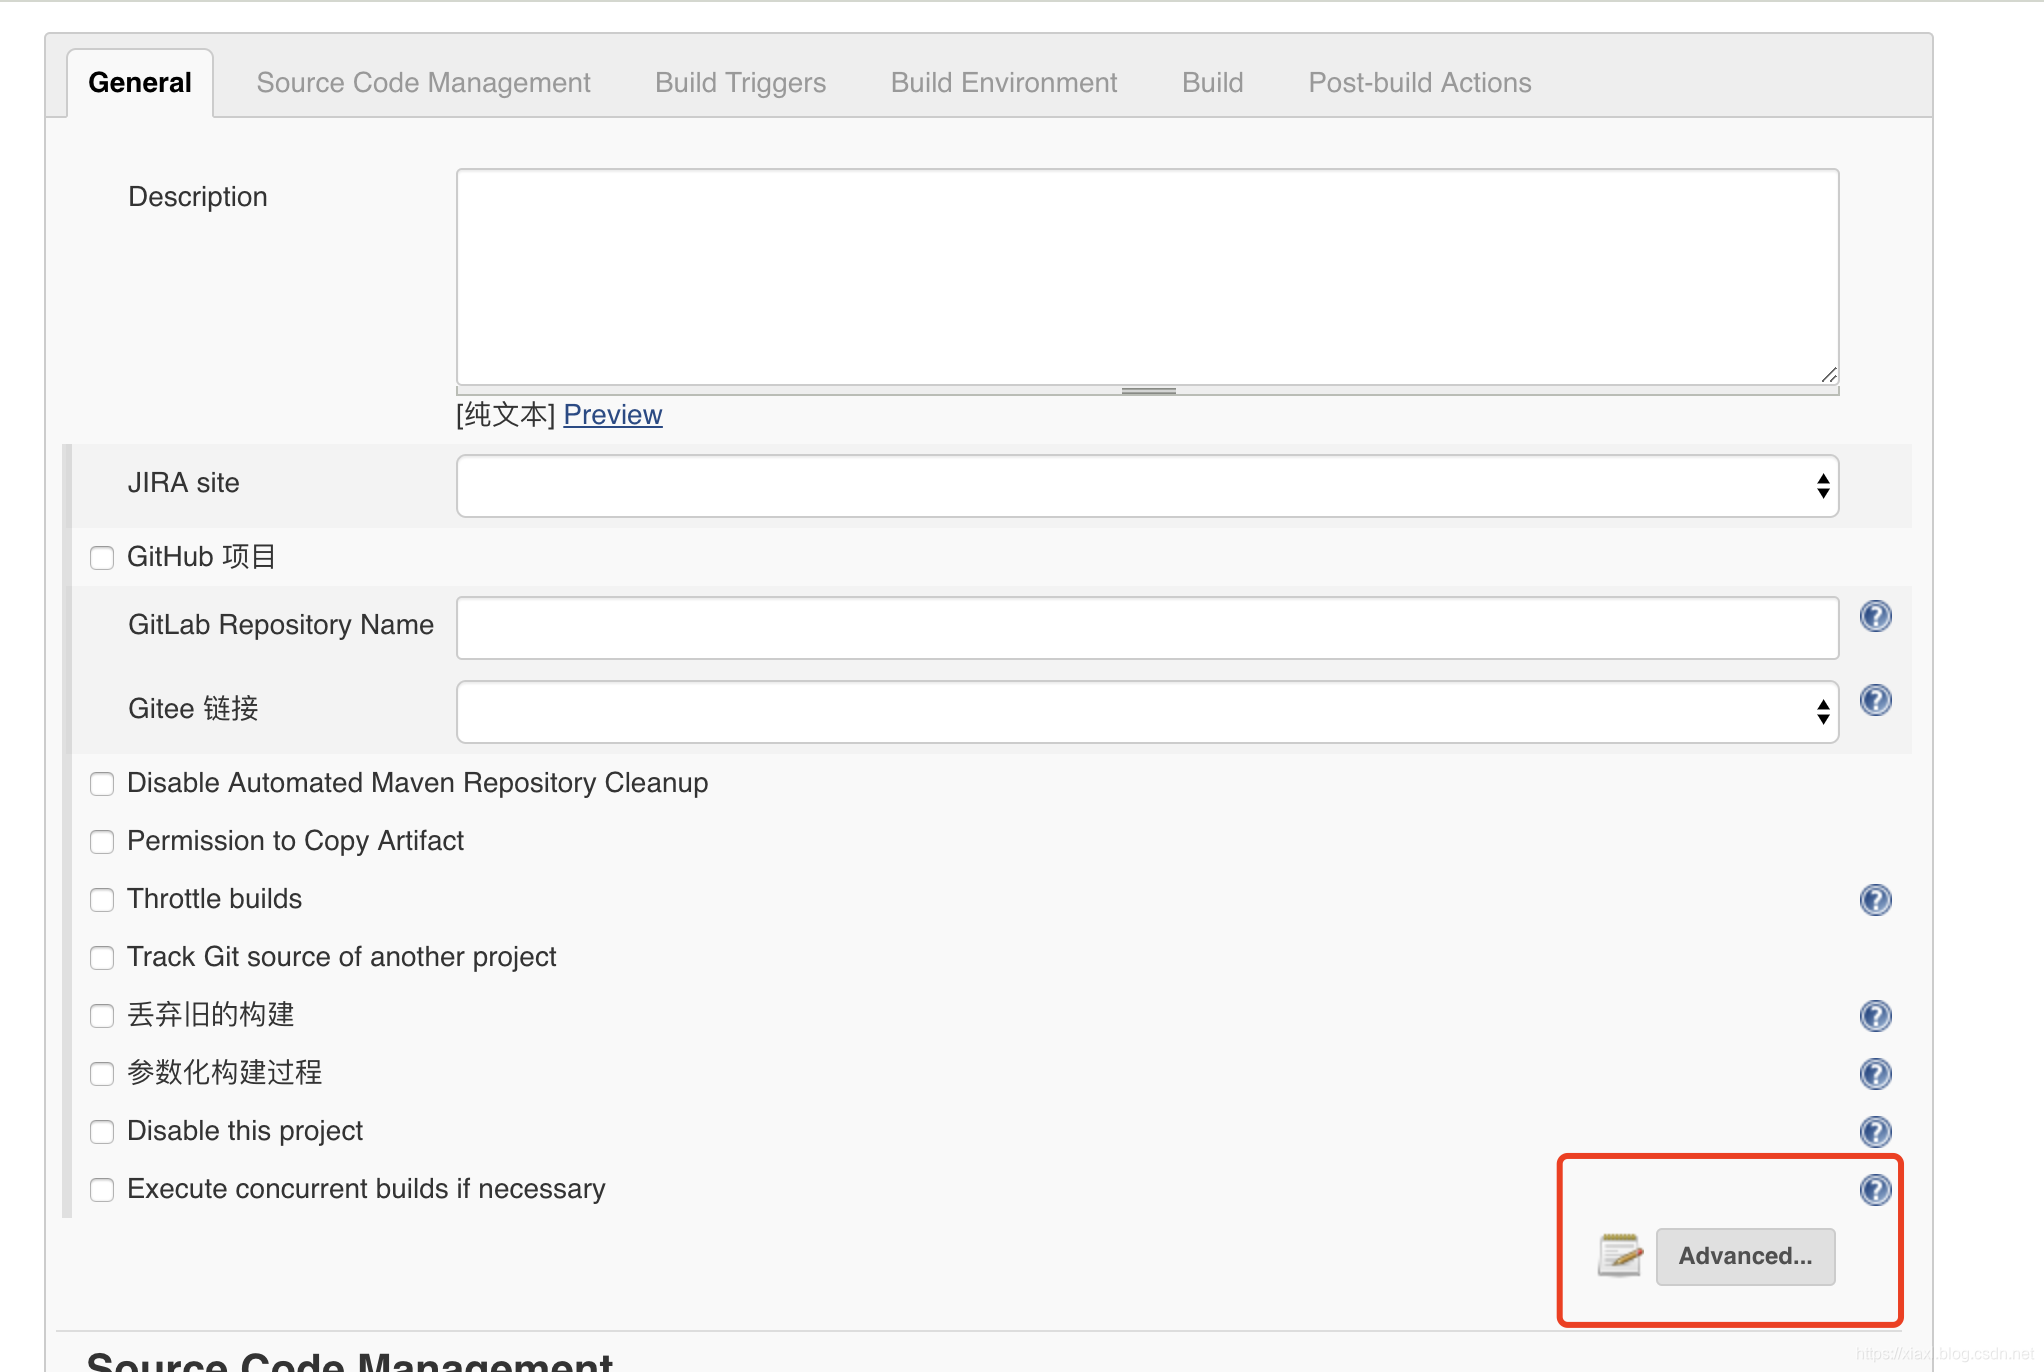Screen dimensions: 2044x1372
Task: Enable Disable Automated Maven Repository Cleanup
Action: (102, 784)
